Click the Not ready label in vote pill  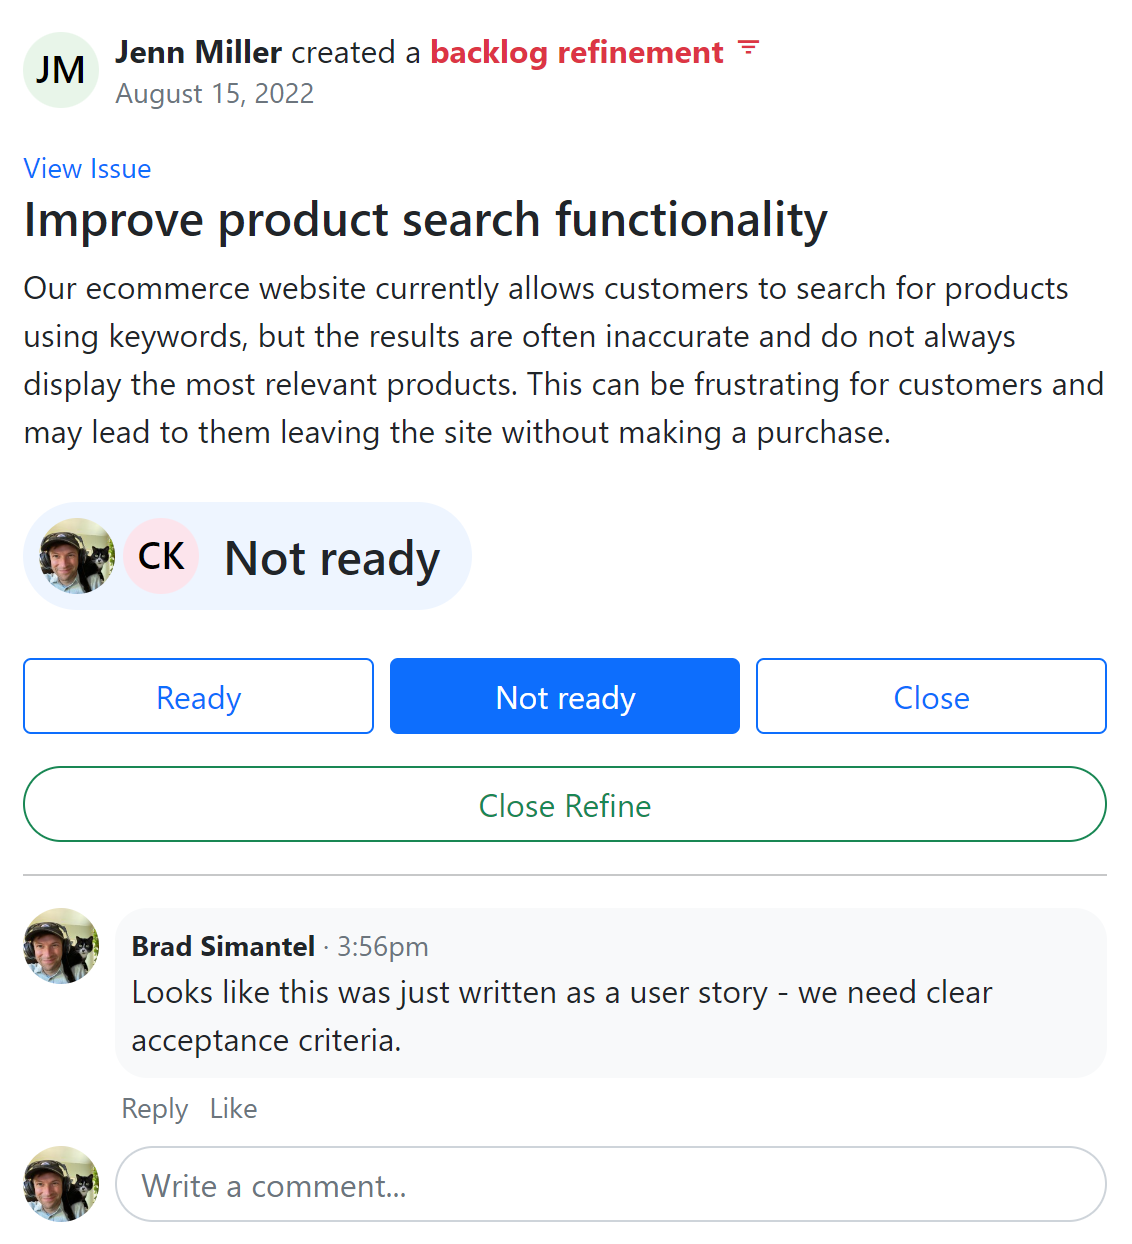pos(332,558)
